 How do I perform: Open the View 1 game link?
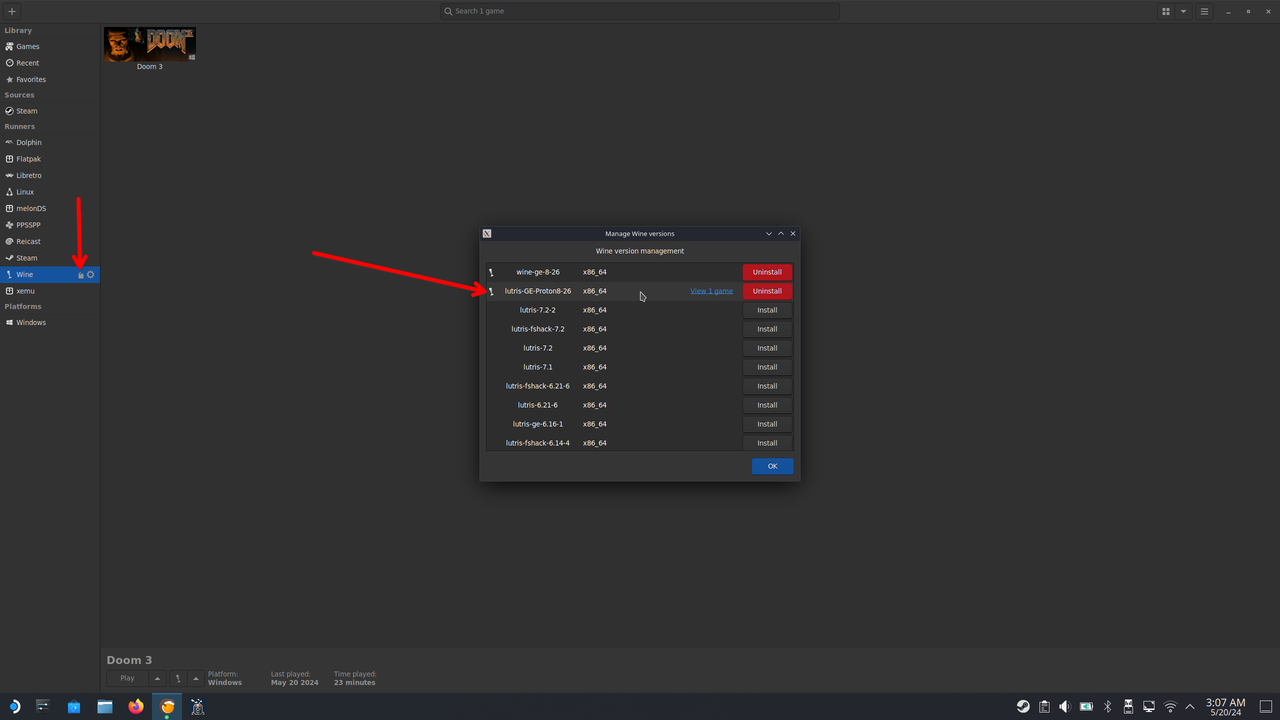pos(711,291)
